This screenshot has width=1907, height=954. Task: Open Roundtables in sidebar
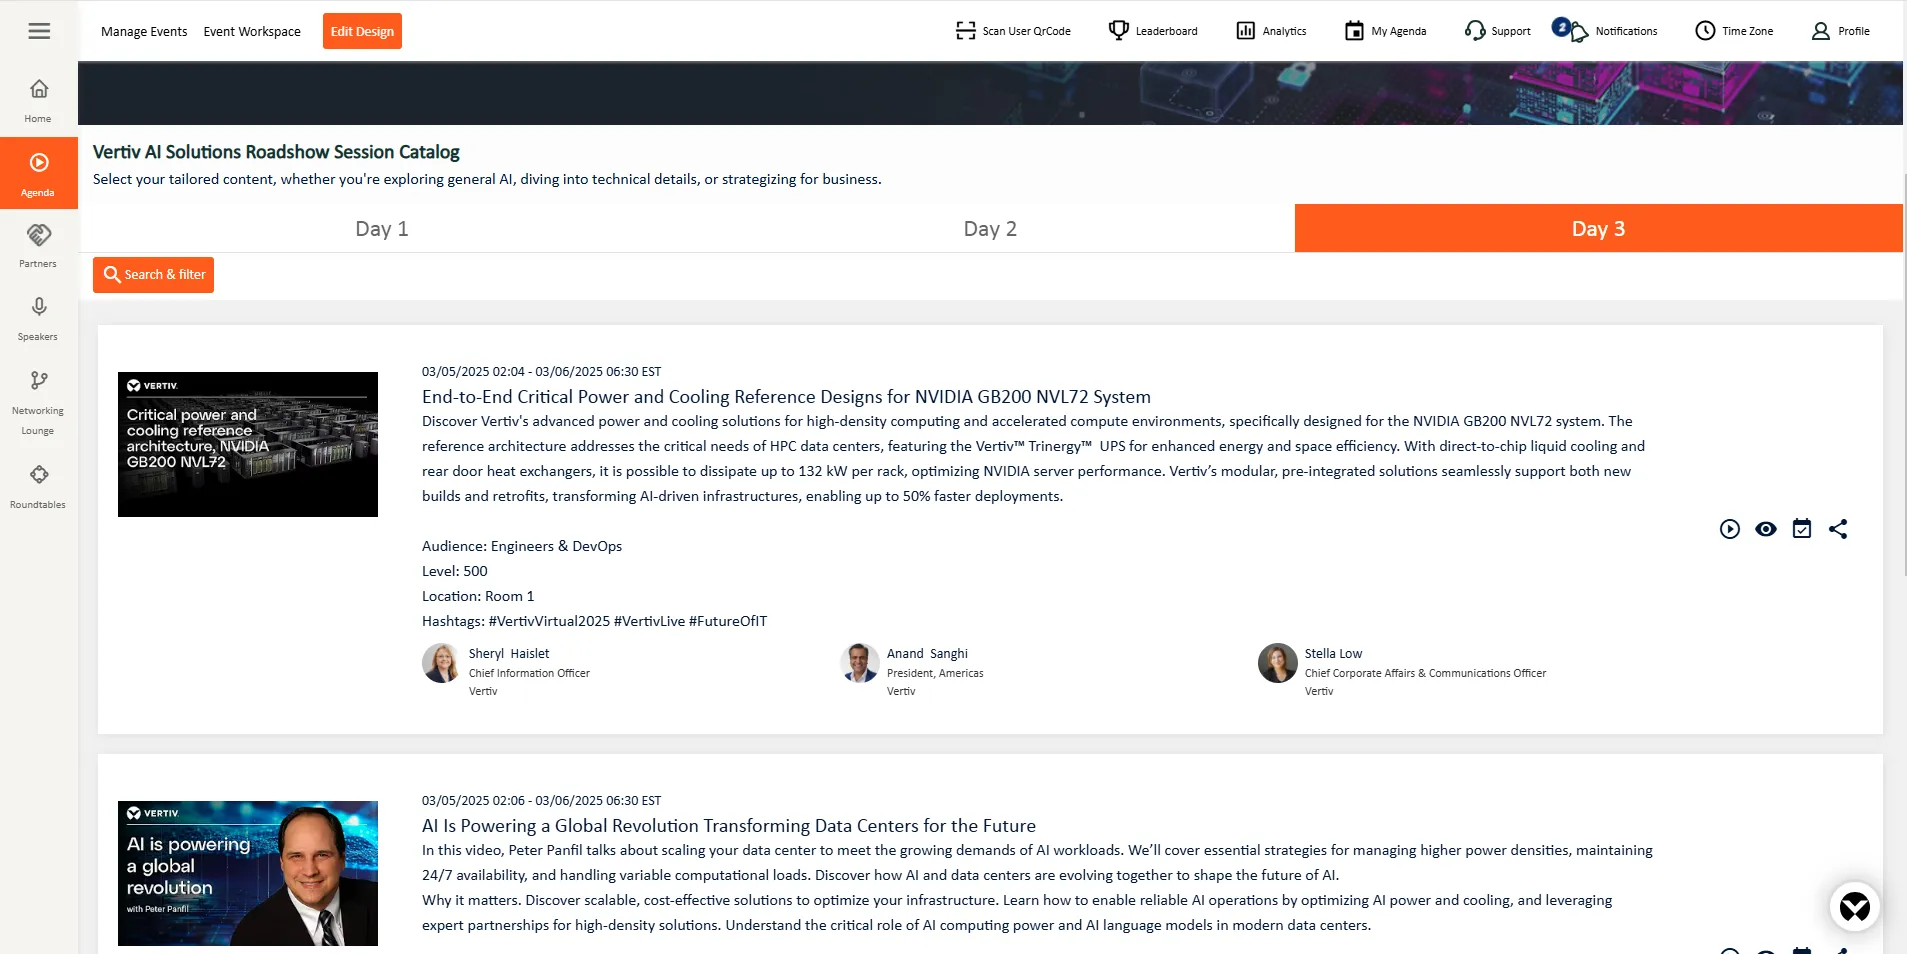point(39,486)
